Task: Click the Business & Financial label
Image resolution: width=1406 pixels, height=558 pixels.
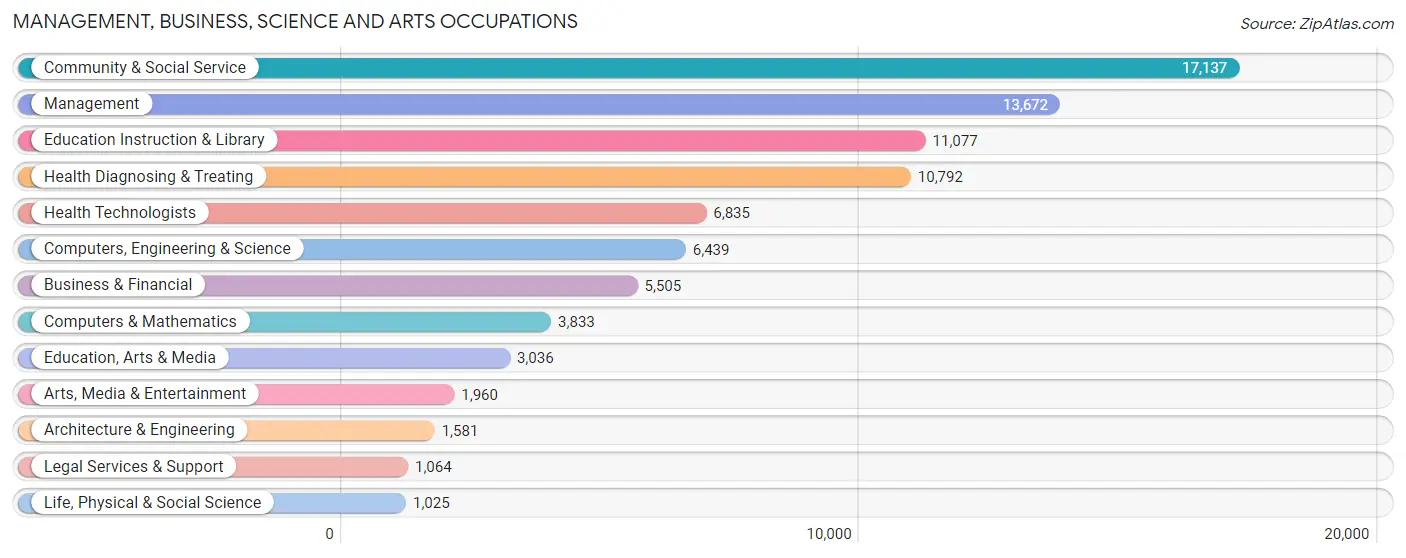Action: click(118, 285)
